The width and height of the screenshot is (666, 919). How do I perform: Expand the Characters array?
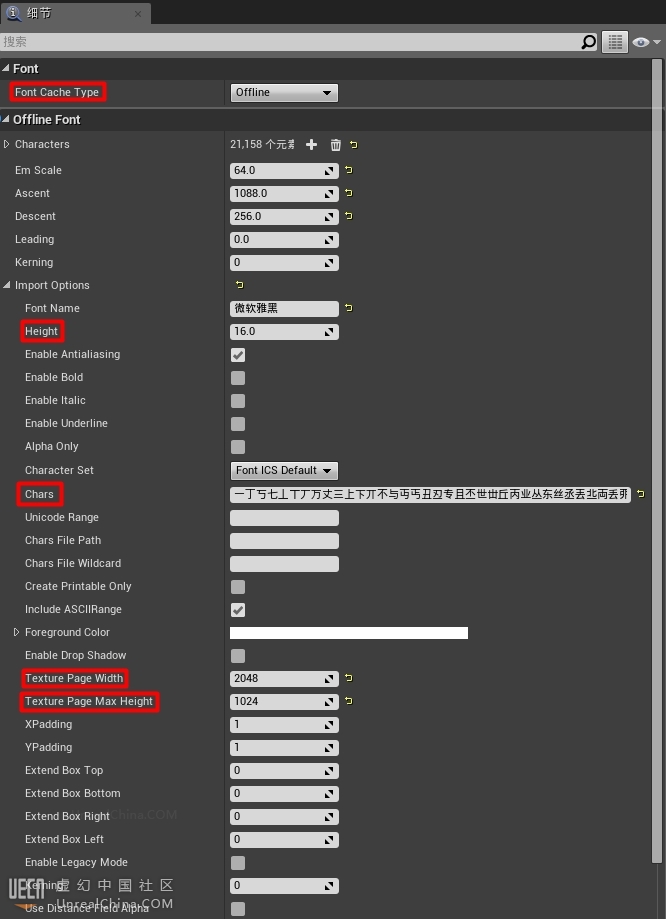(6, 144)
